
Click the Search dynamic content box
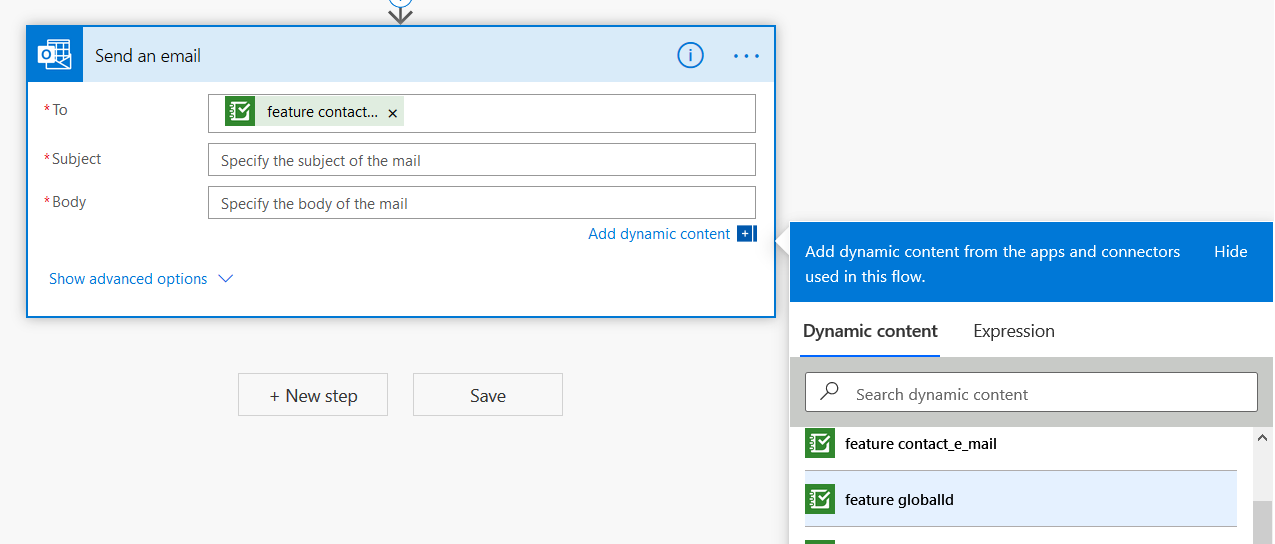[x=1040, y=394]
